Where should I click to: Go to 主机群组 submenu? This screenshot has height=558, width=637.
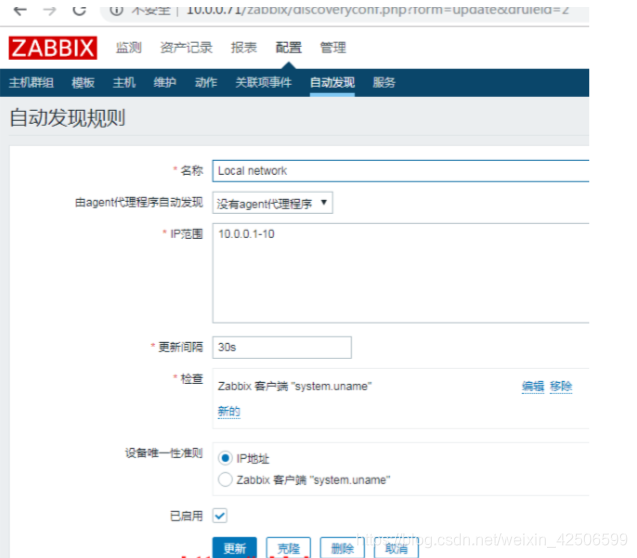[31, 83]
